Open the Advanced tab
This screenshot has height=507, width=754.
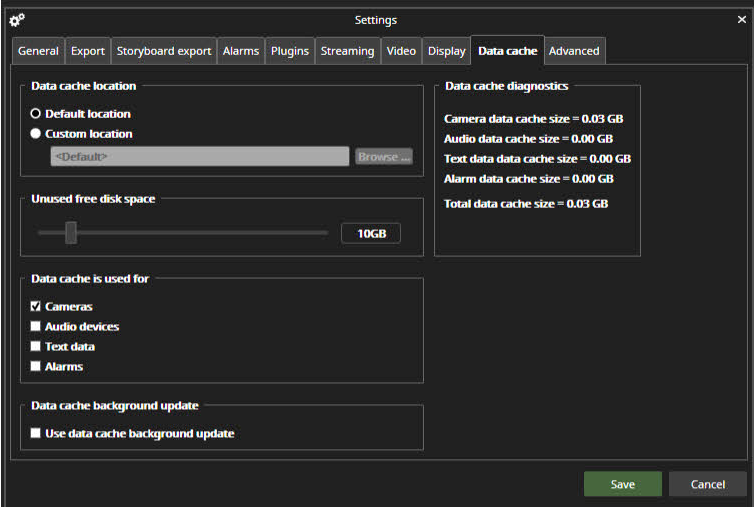pos(574,51)
